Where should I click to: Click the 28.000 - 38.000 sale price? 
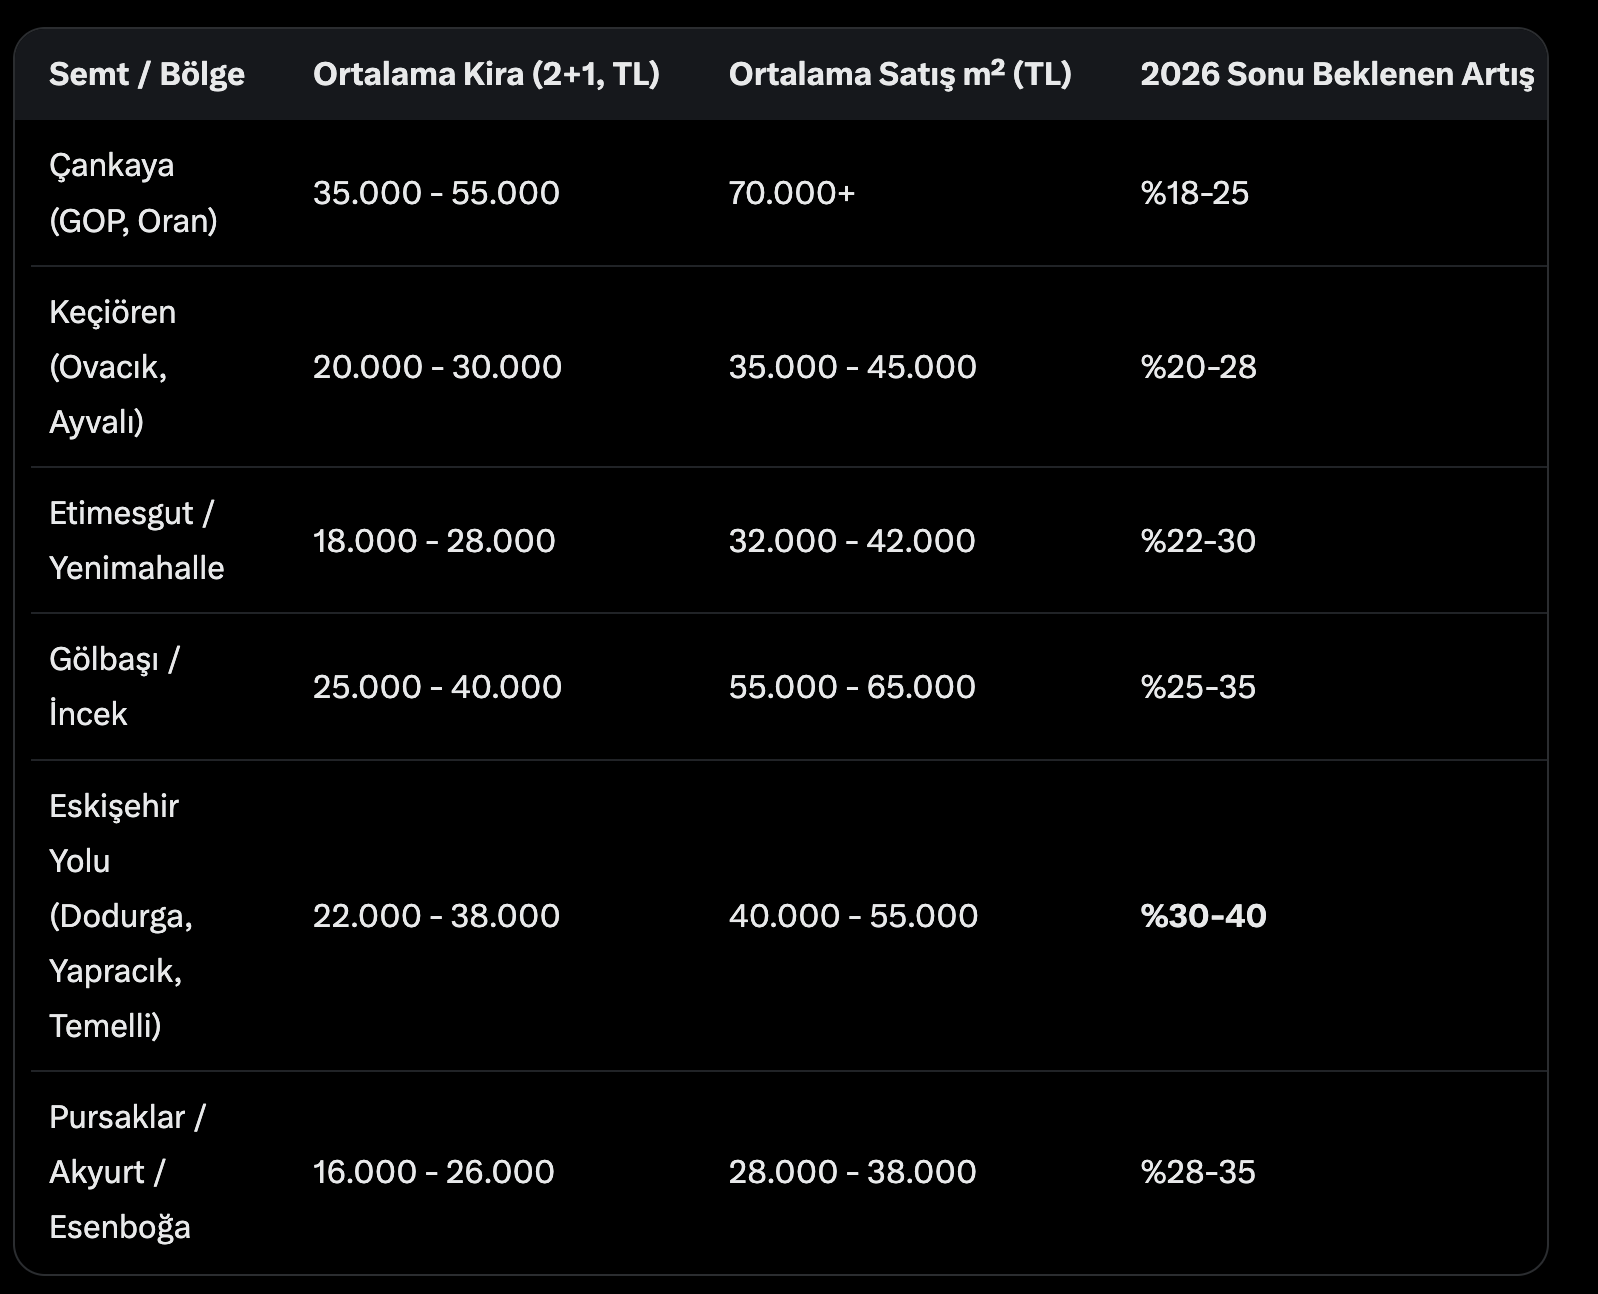pyautogui.click(x=852, y=1171)
